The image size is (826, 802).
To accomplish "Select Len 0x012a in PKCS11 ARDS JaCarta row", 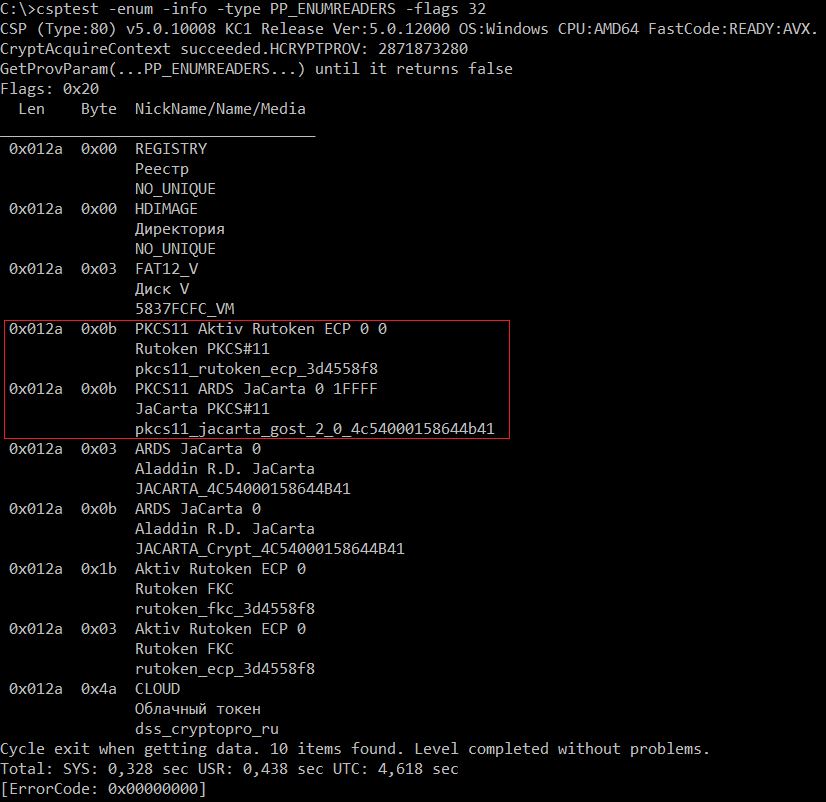I will 36,389.
